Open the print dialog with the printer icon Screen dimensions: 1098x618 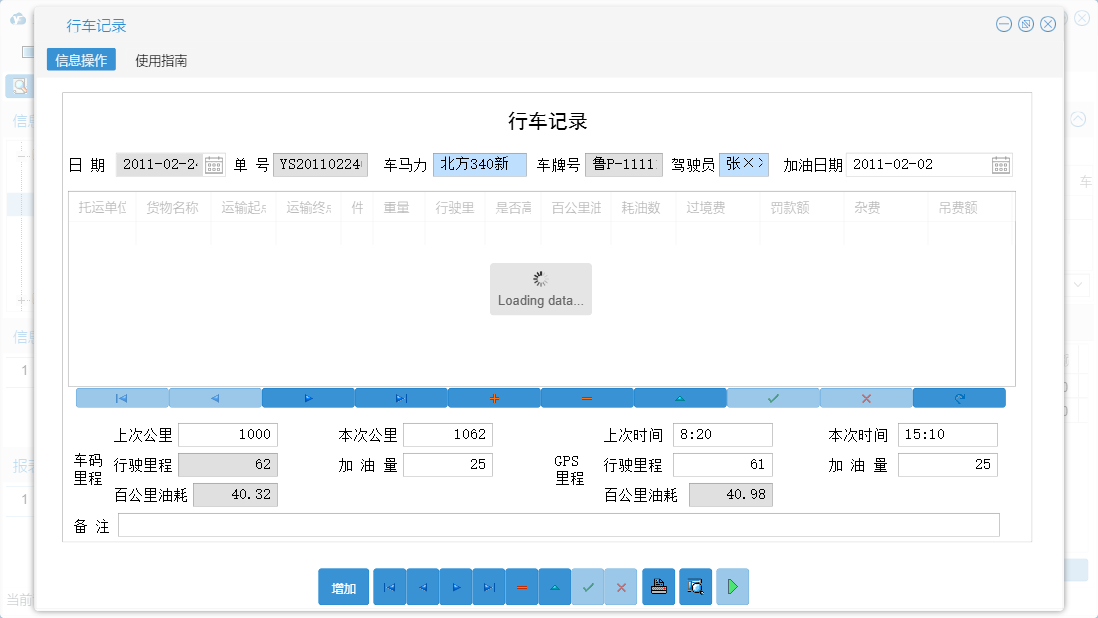(x=658, y=587)
